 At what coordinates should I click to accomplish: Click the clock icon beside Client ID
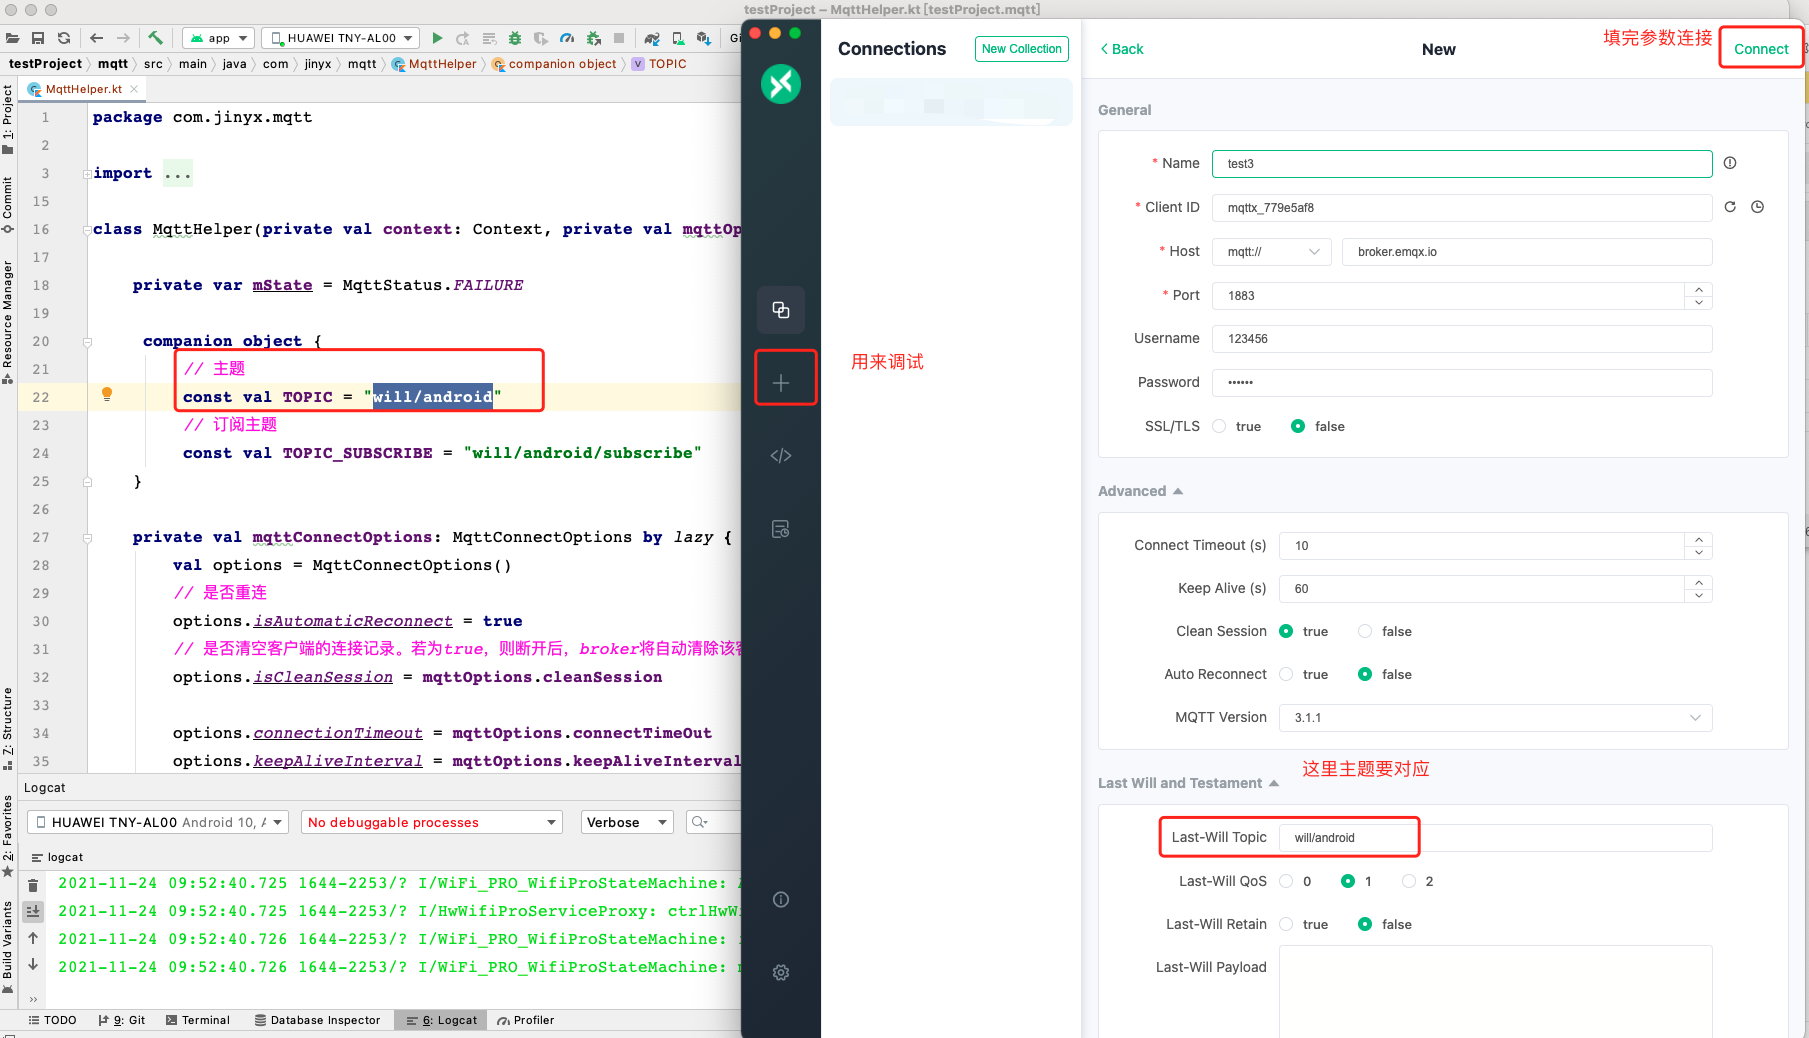[x=1757, y=207]
